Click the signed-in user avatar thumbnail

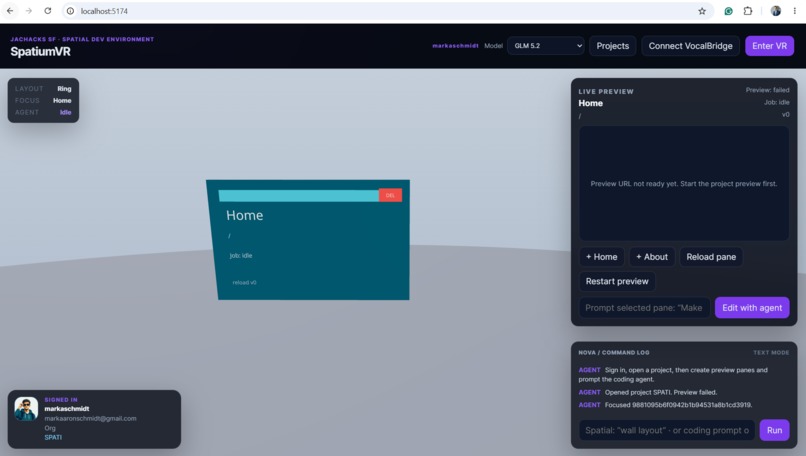click(26, 409)
